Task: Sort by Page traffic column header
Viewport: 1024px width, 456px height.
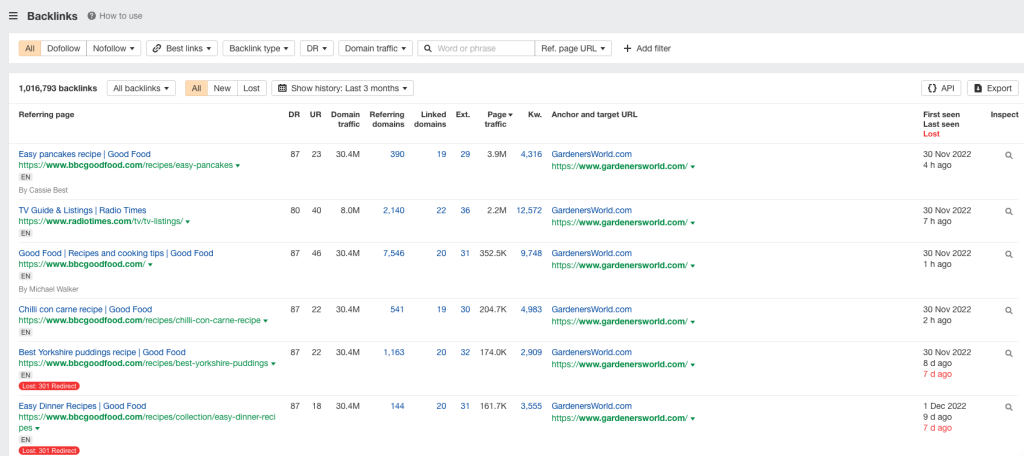Action: pos(497,120)
